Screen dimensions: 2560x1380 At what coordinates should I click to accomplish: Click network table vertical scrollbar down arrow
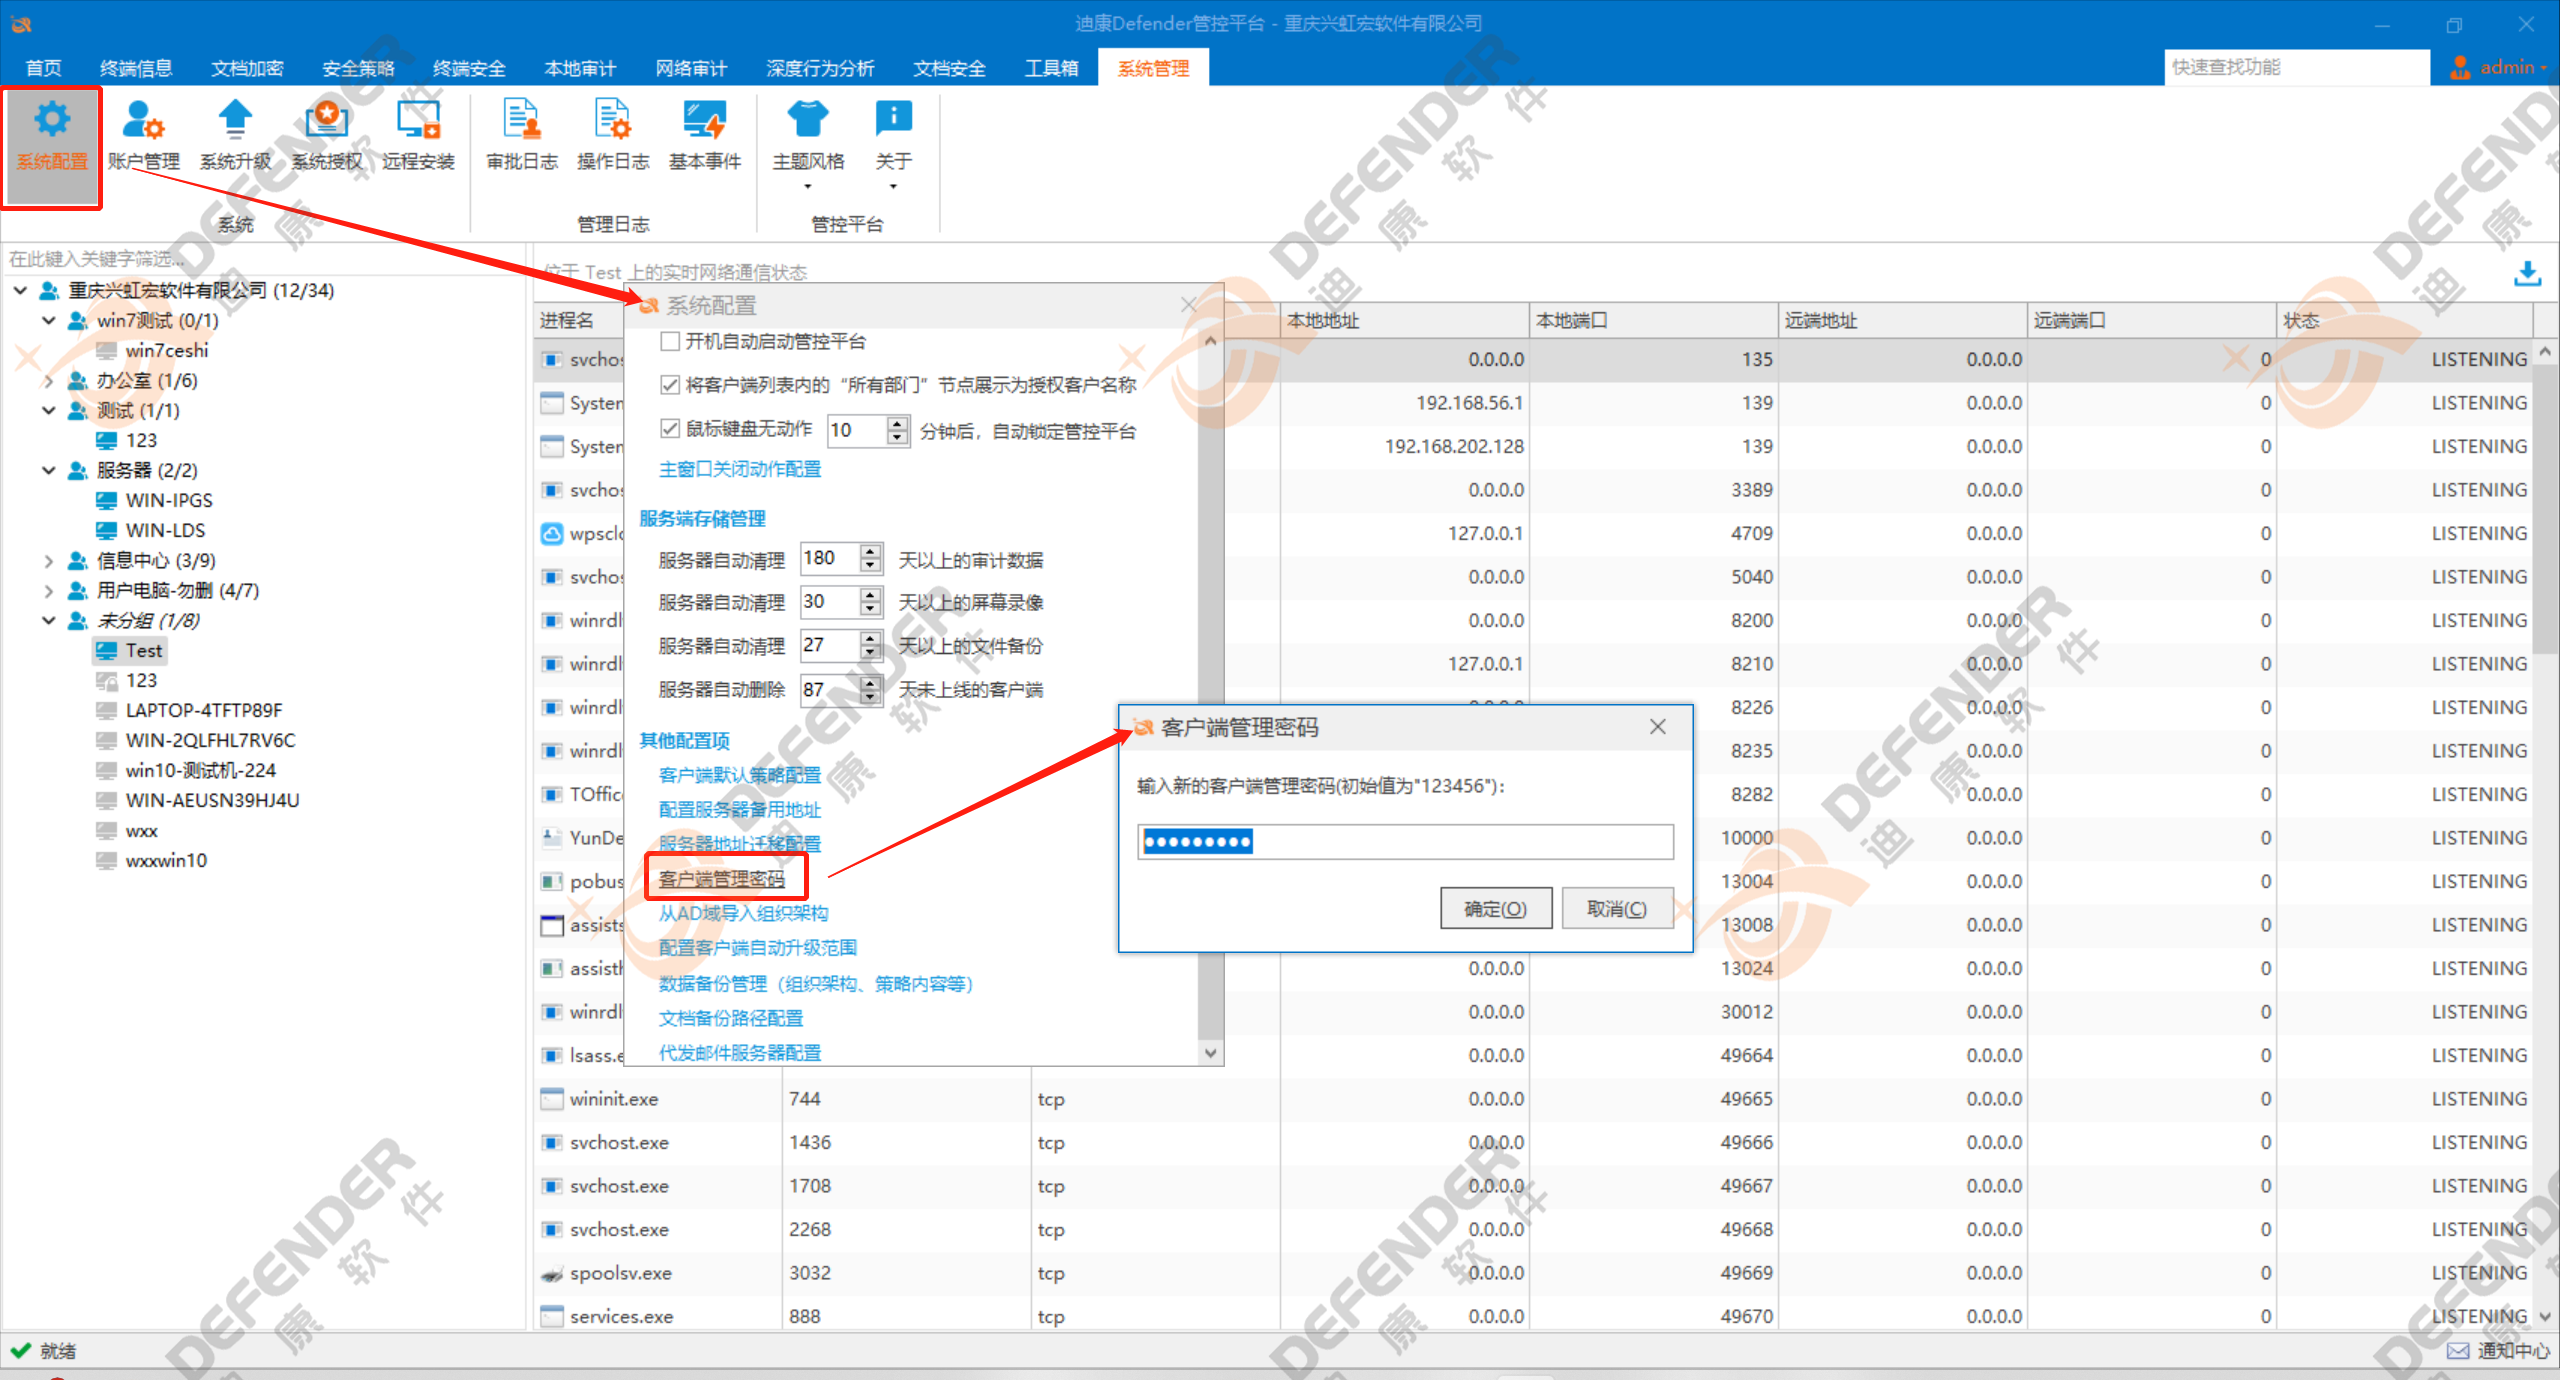point(2546,1316)
